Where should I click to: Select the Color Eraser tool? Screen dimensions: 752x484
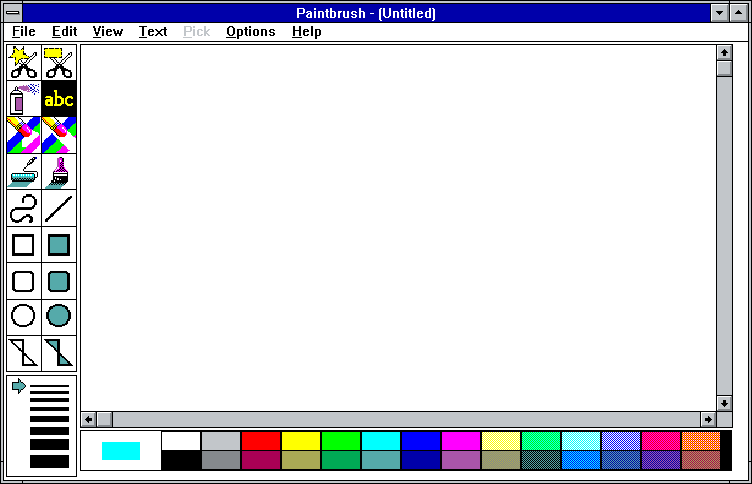tap(24, 135)
